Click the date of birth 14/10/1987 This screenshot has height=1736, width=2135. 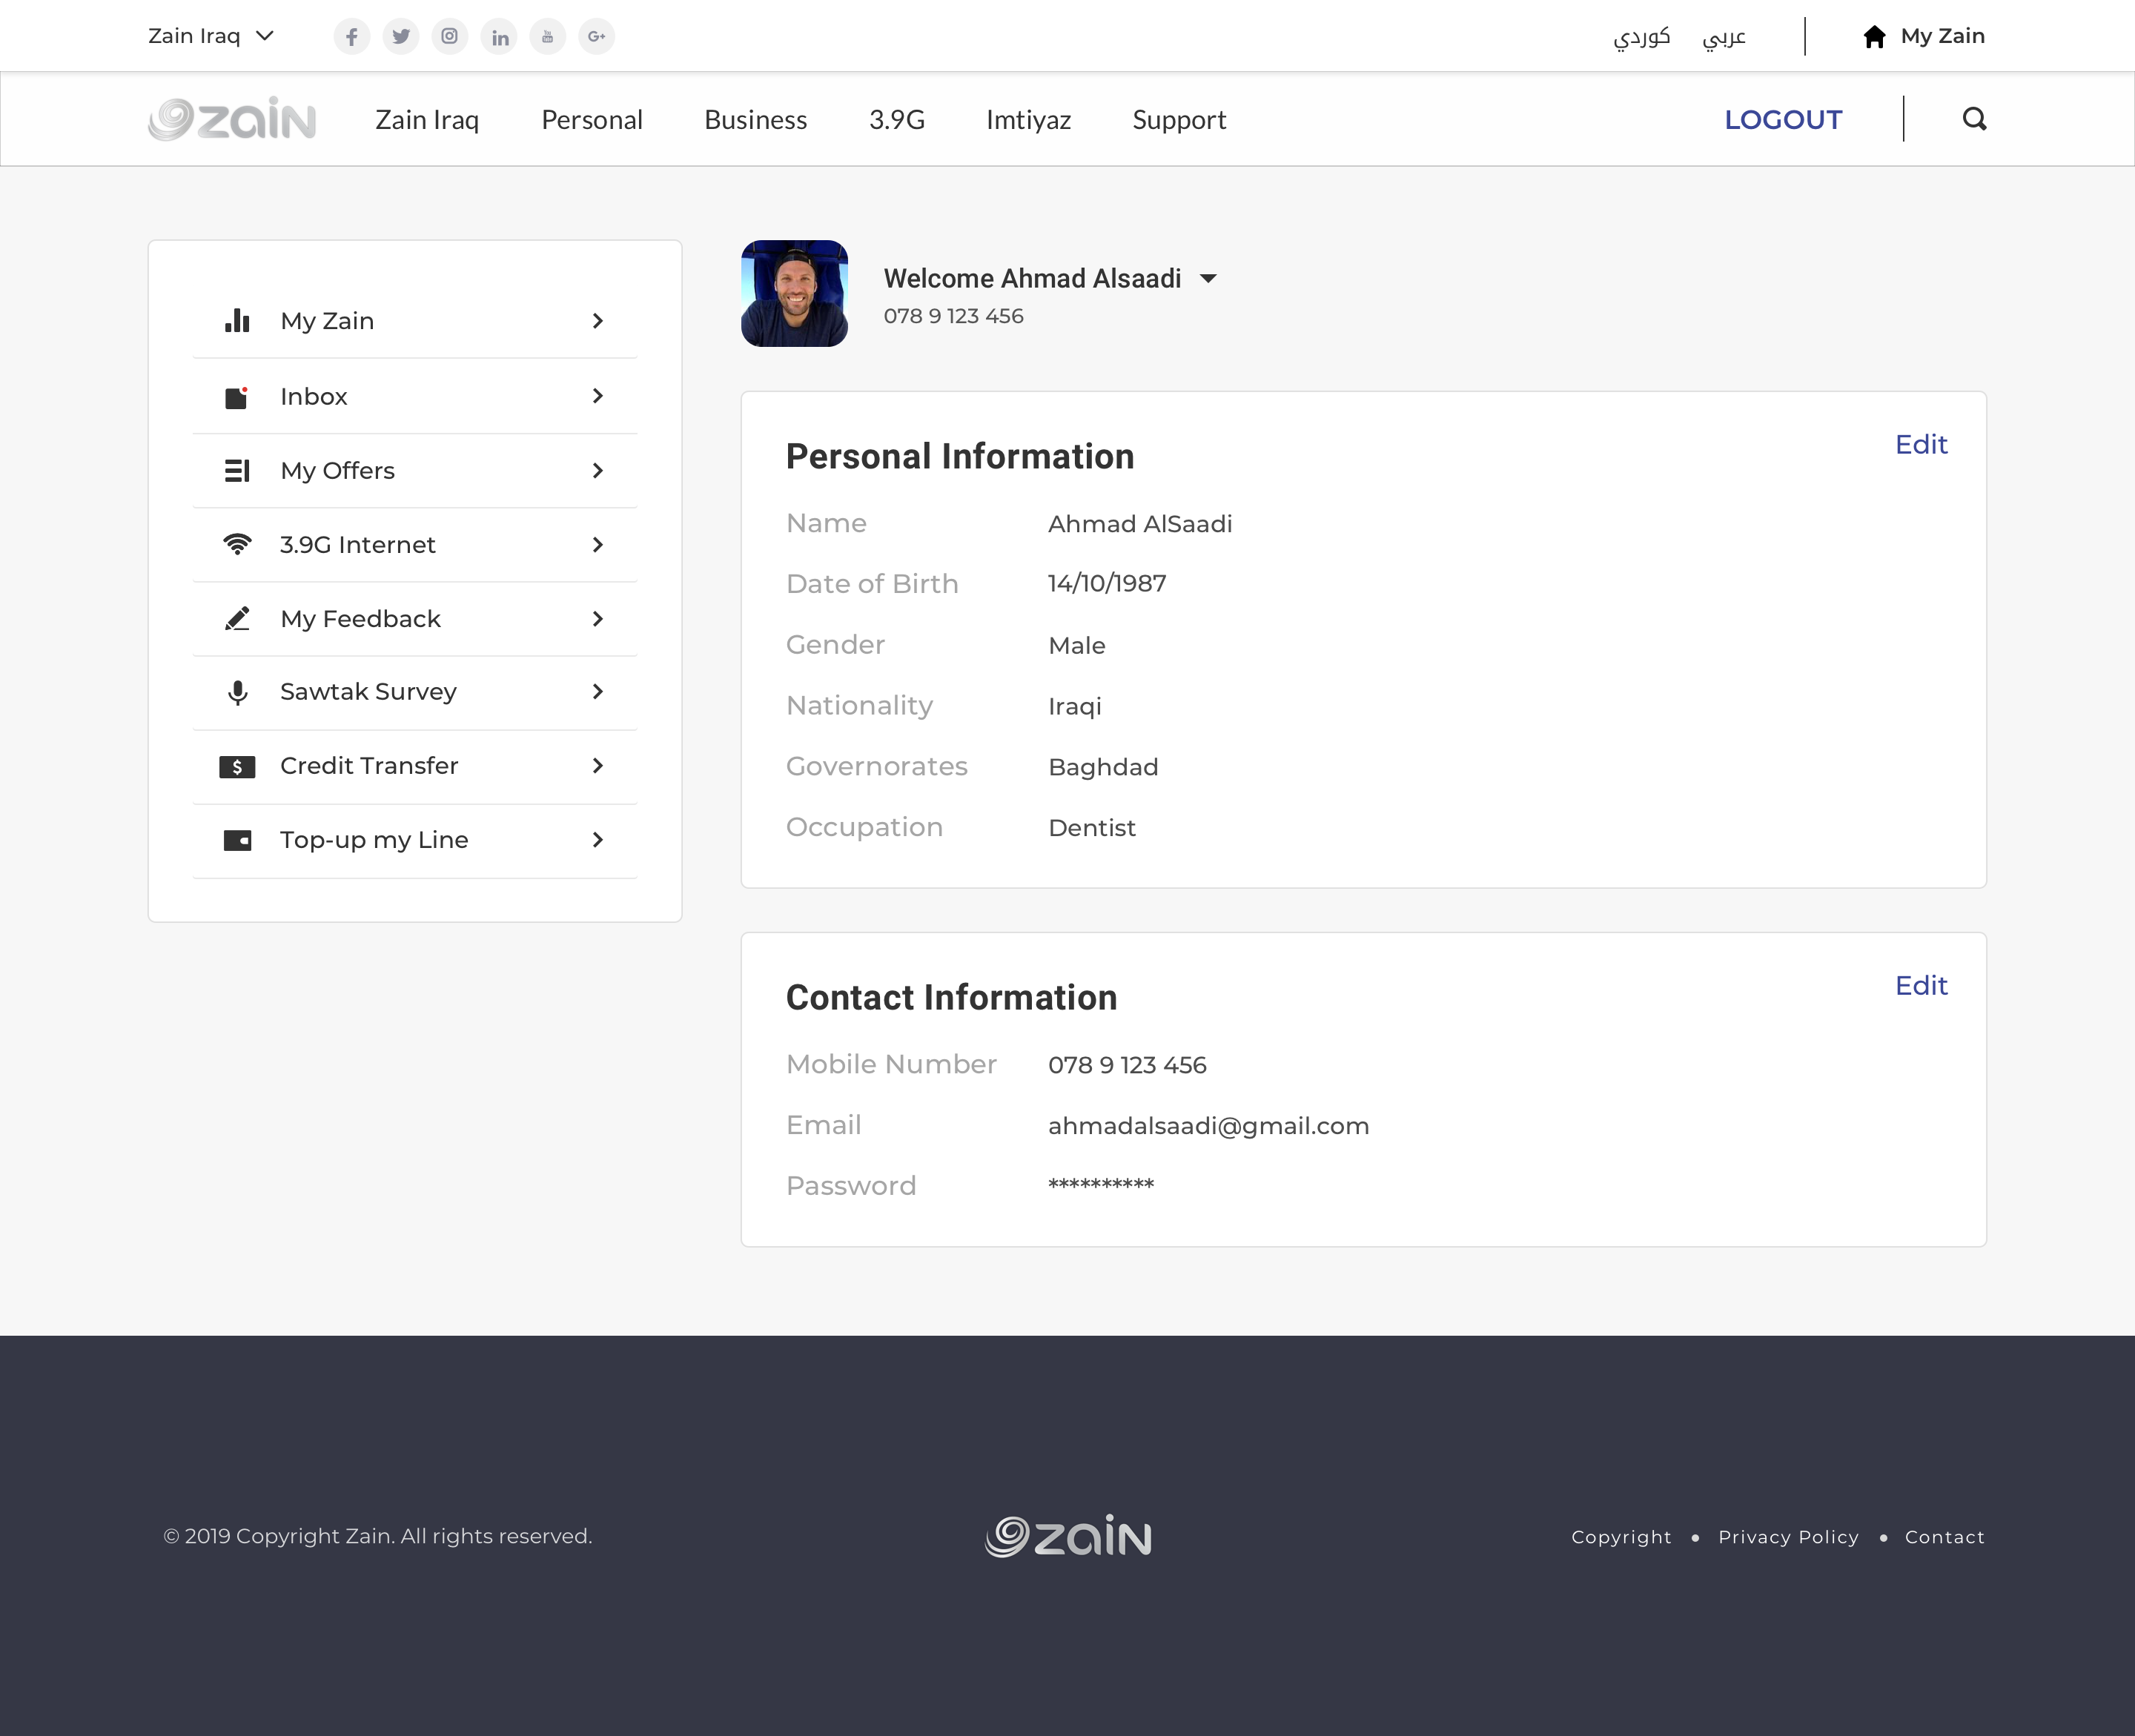pyautogui.click(x=1107, y=584)
